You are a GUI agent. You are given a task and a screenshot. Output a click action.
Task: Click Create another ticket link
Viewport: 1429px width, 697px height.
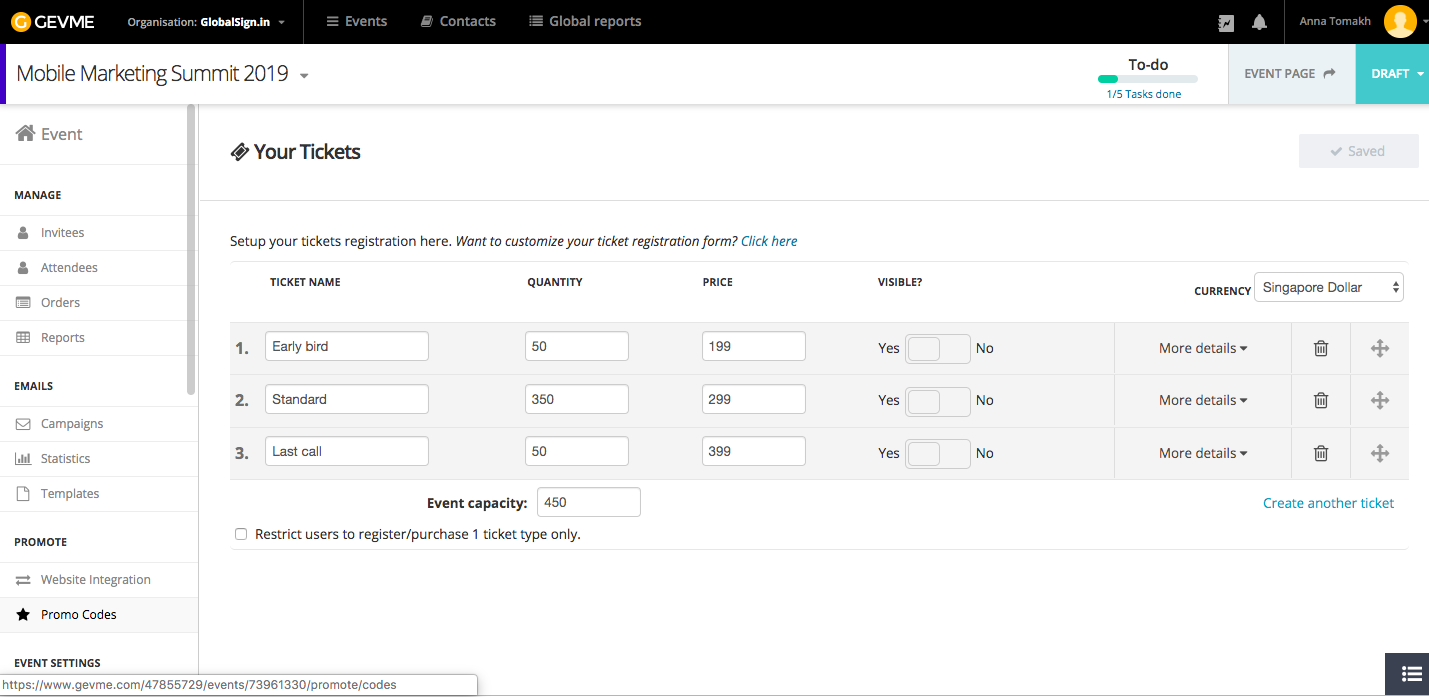click(x=1328, y=503)
